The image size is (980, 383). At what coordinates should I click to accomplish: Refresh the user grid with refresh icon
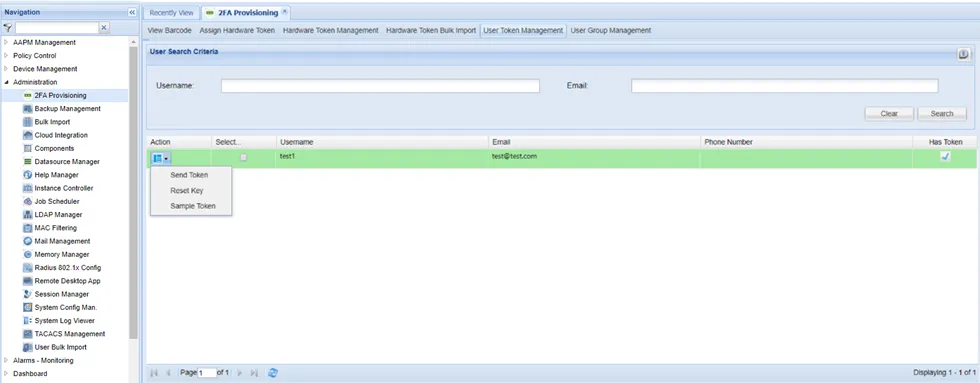(x=273, y=372)
